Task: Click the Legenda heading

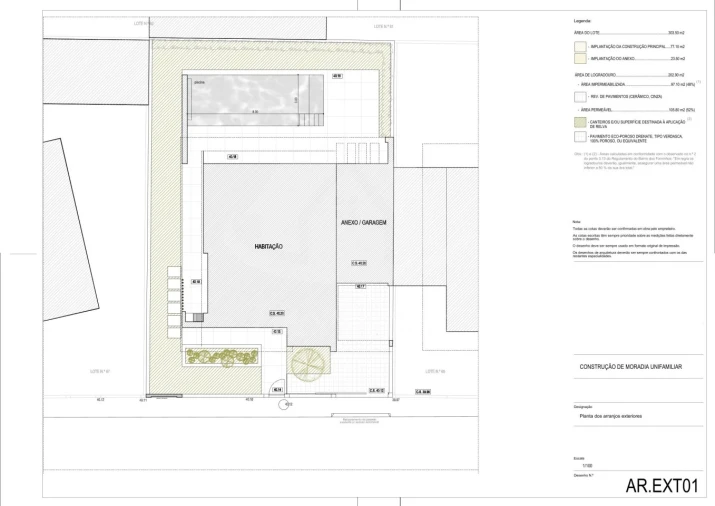Action: 582,21
